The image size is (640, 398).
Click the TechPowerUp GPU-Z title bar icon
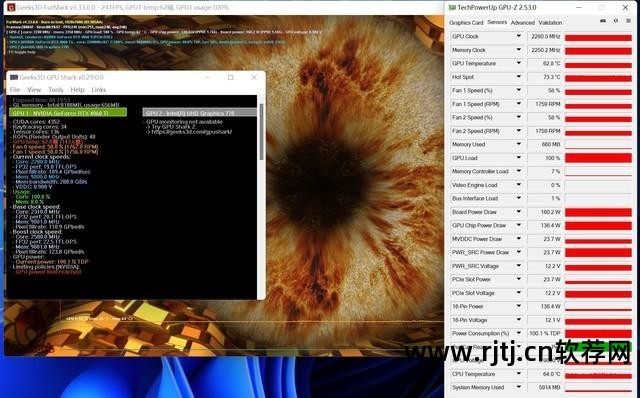tap(452, 7)
